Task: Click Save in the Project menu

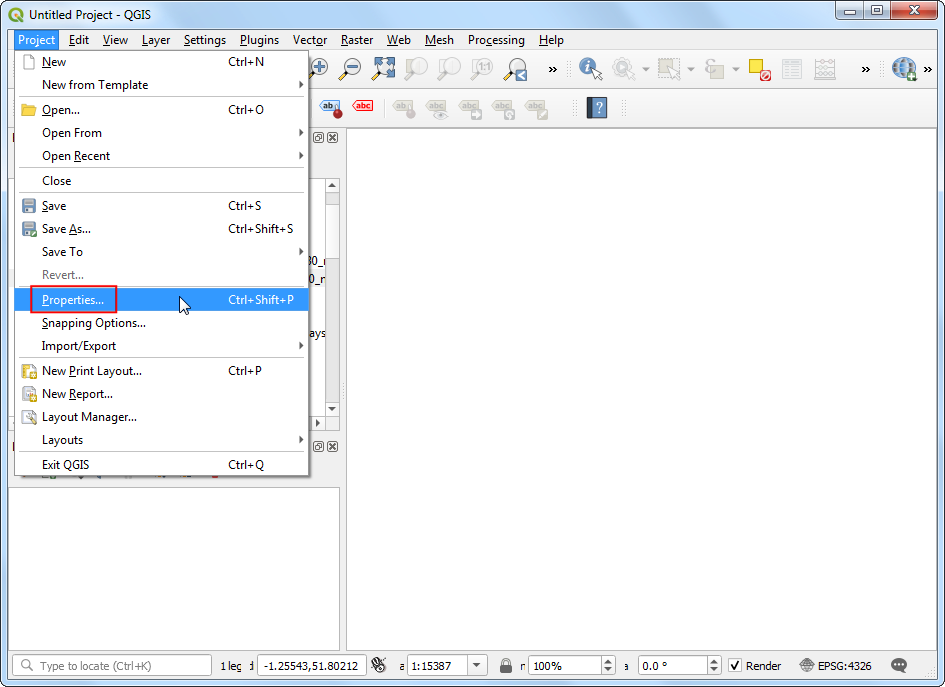Action: [x=162, y=206]
